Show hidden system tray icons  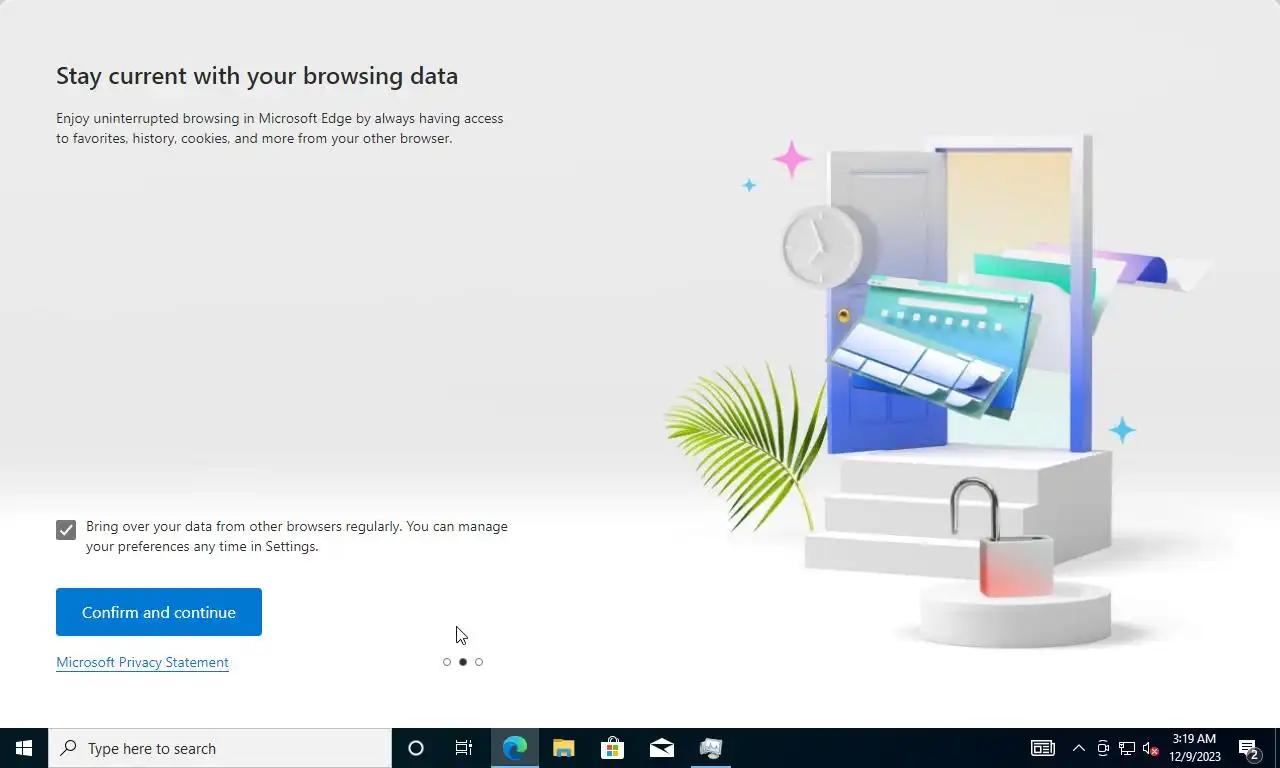1079,748
